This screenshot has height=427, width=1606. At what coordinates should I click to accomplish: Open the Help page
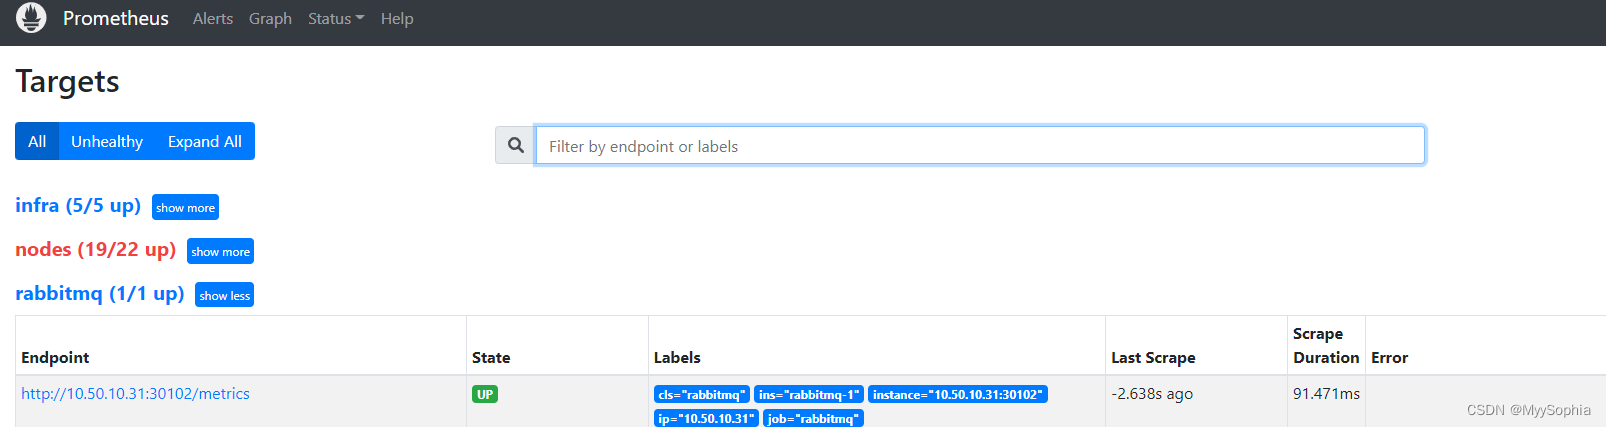pos(397,19)
